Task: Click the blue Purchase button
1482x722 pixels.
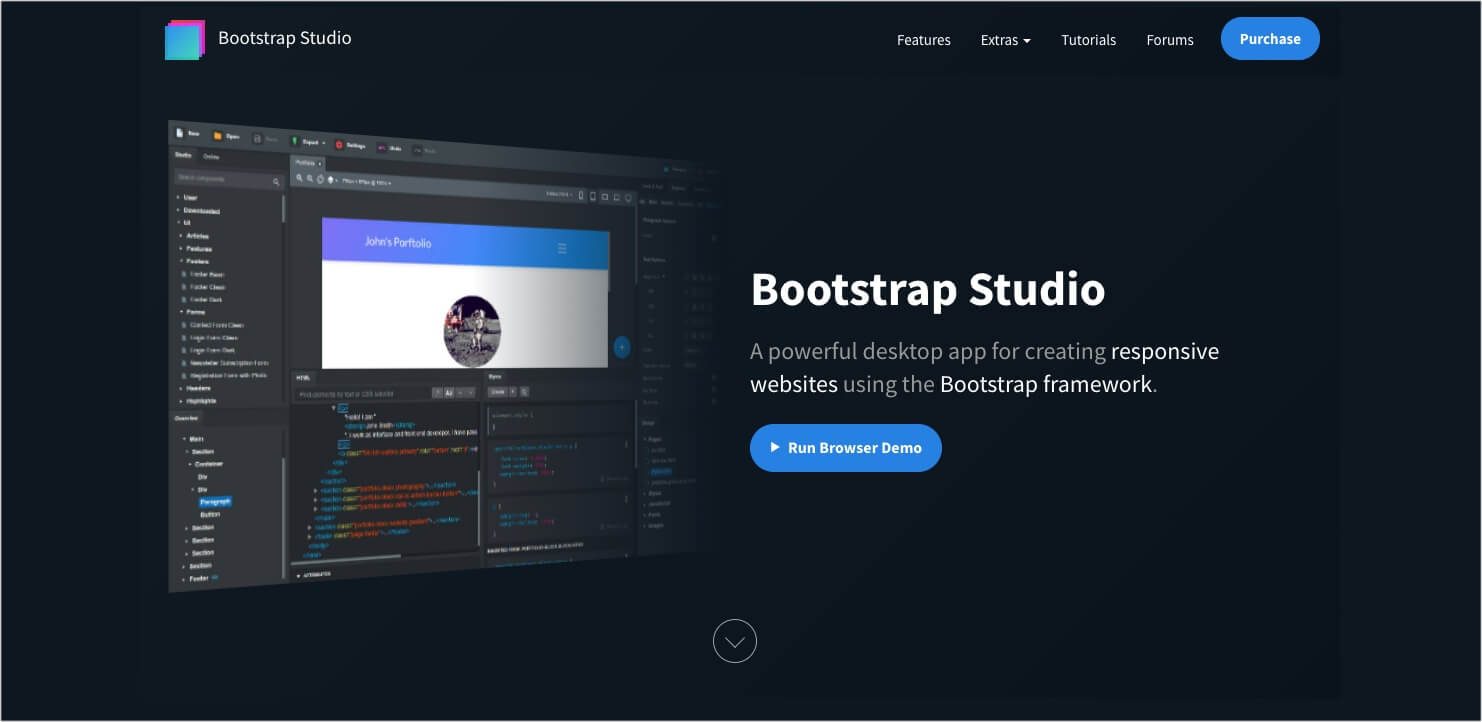Action: (1270, 39)
